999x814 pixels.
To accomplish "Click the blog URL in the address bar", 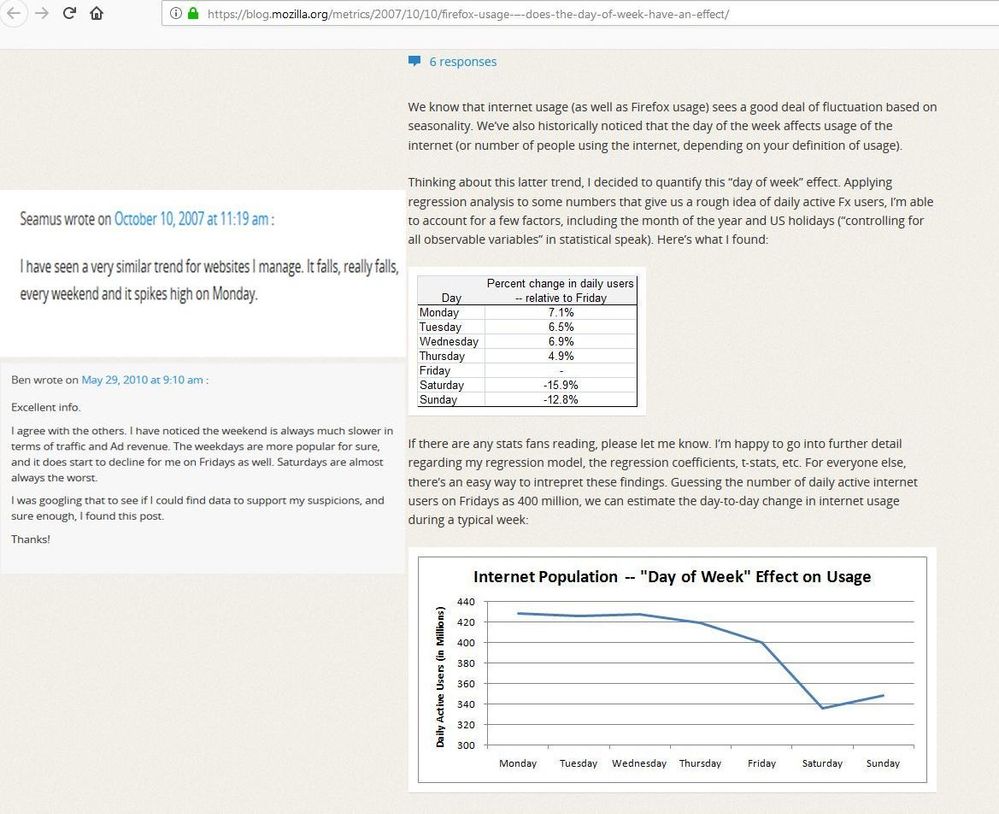I will pos(468,14).
